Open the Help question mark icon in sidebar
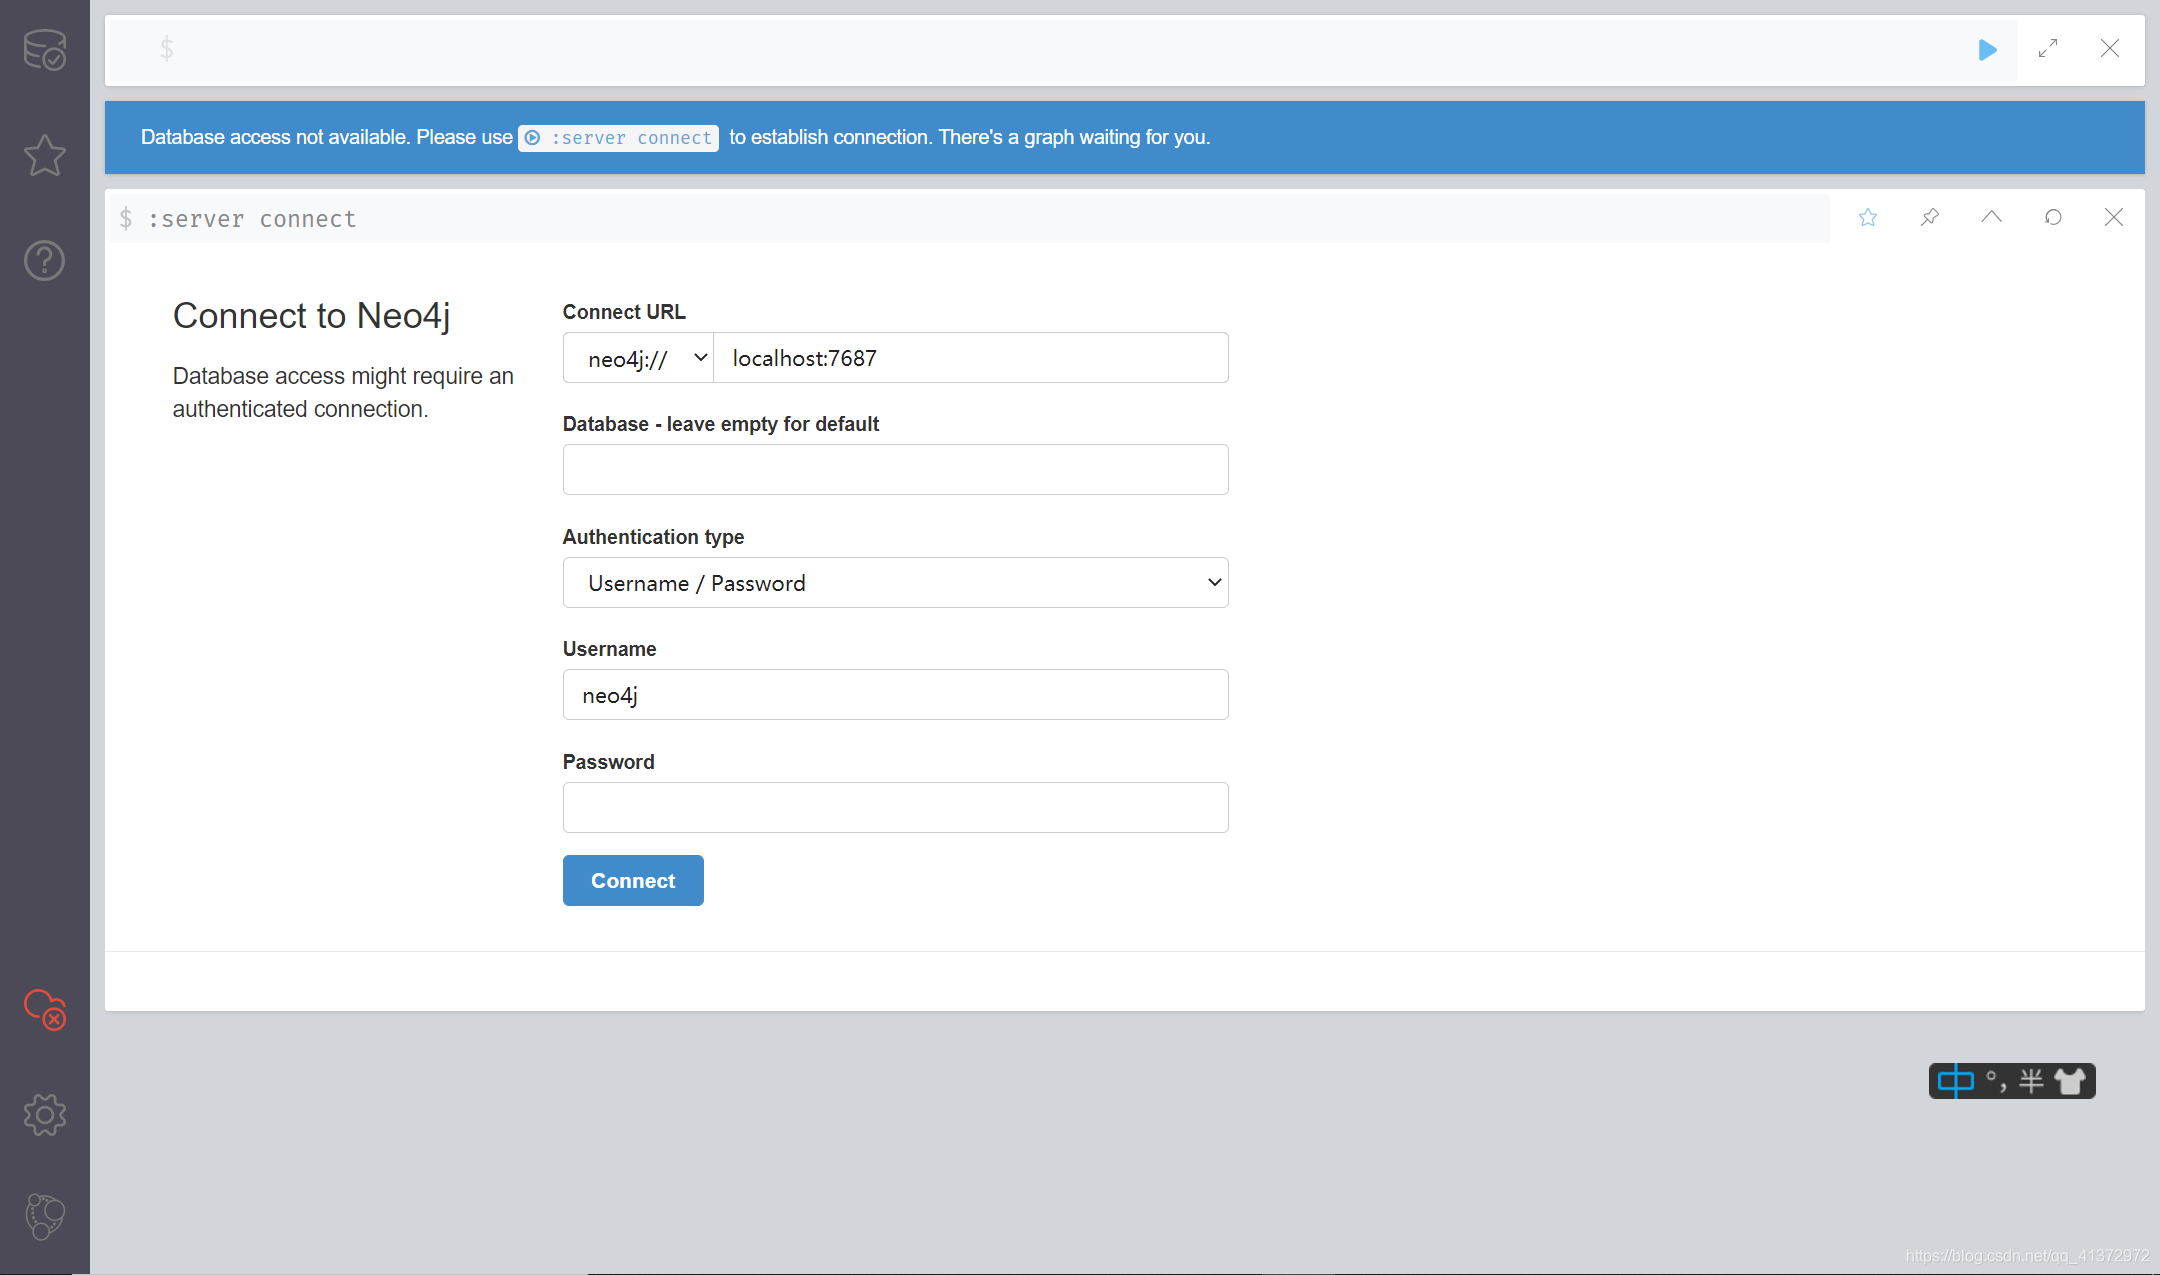Viewport: 2160px width, 1275px height. tap(45, 261)
